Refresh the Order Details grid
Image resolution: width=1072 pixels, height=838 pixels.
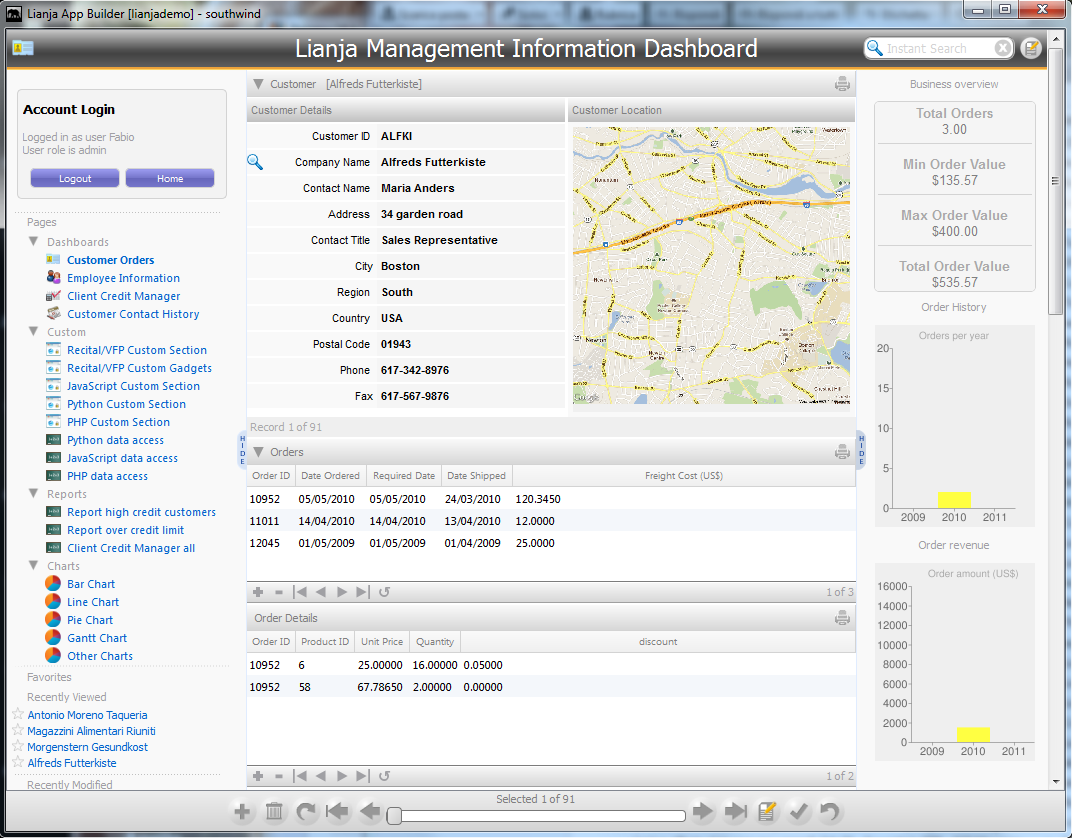point(384,776)
